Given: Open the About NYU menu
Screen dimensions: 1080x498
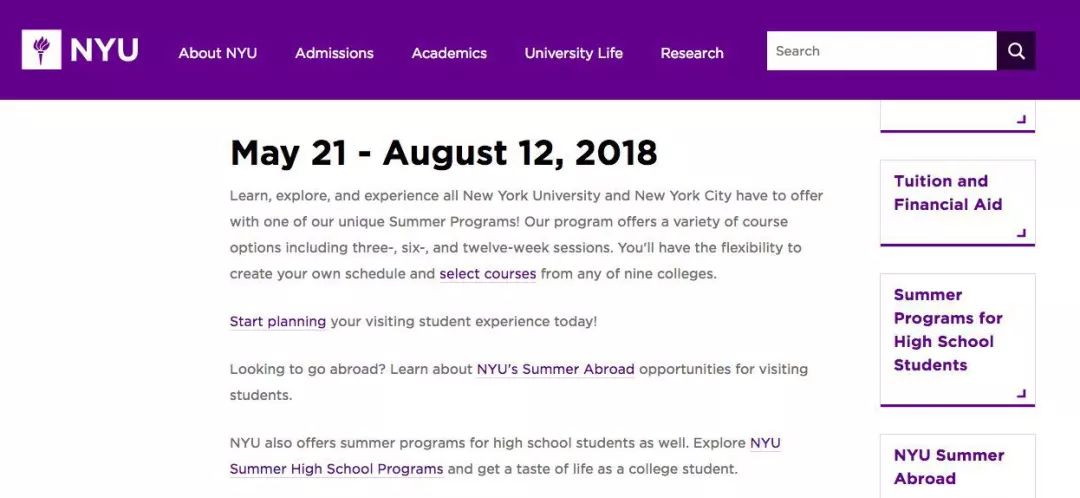Looking at the screenshot, I should point(217,53).
